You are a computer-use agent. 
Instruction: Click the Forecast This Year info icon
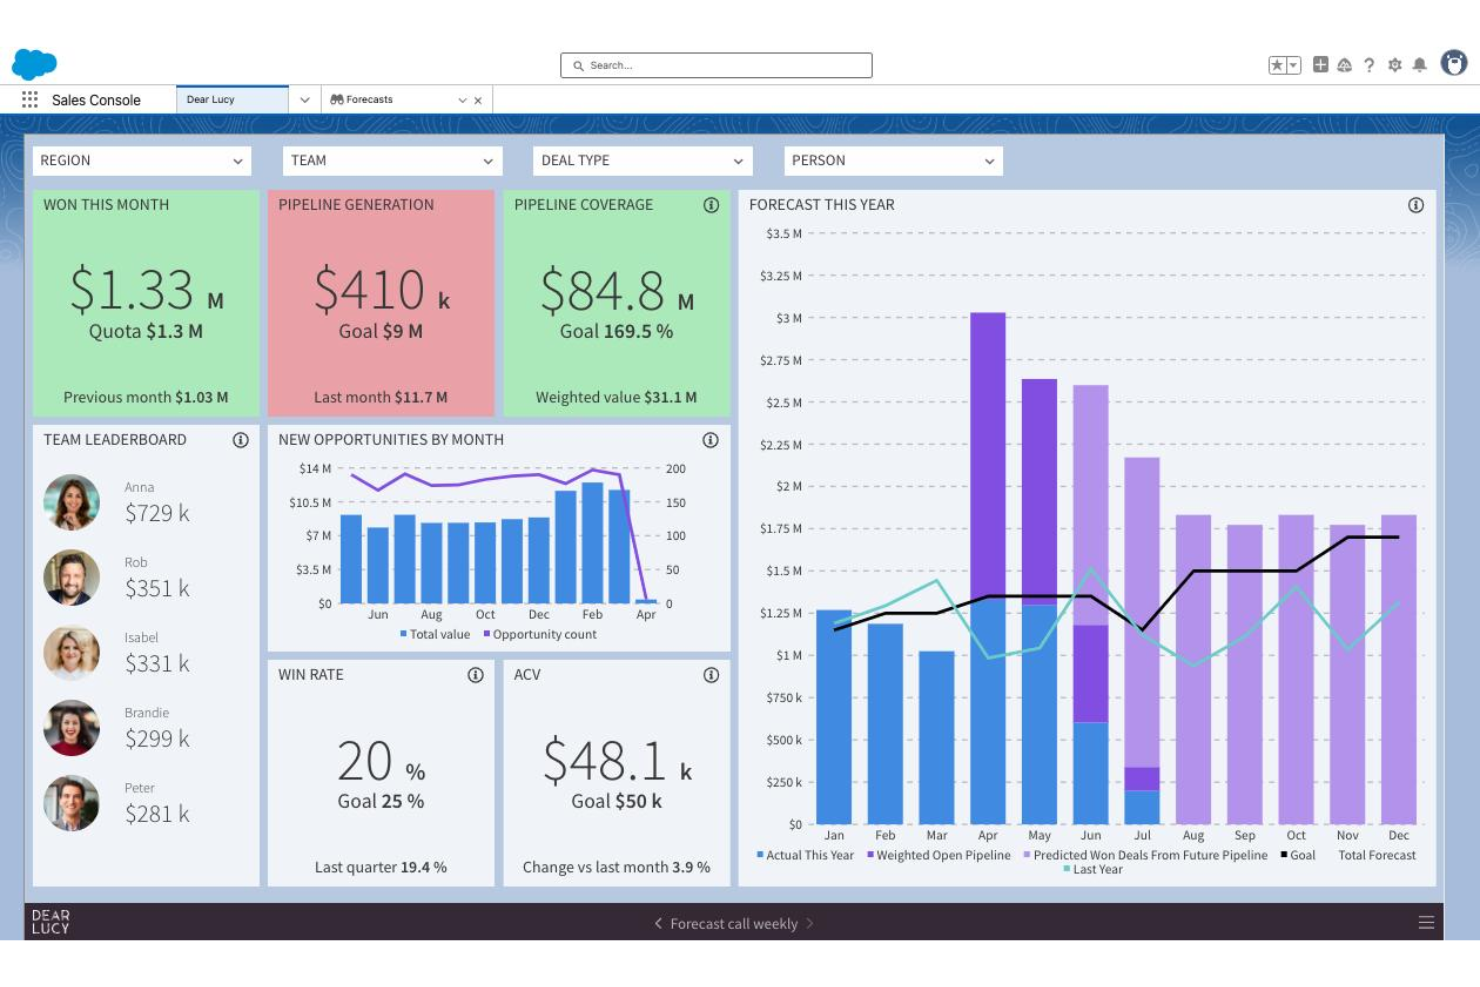tap(1416, 205)
